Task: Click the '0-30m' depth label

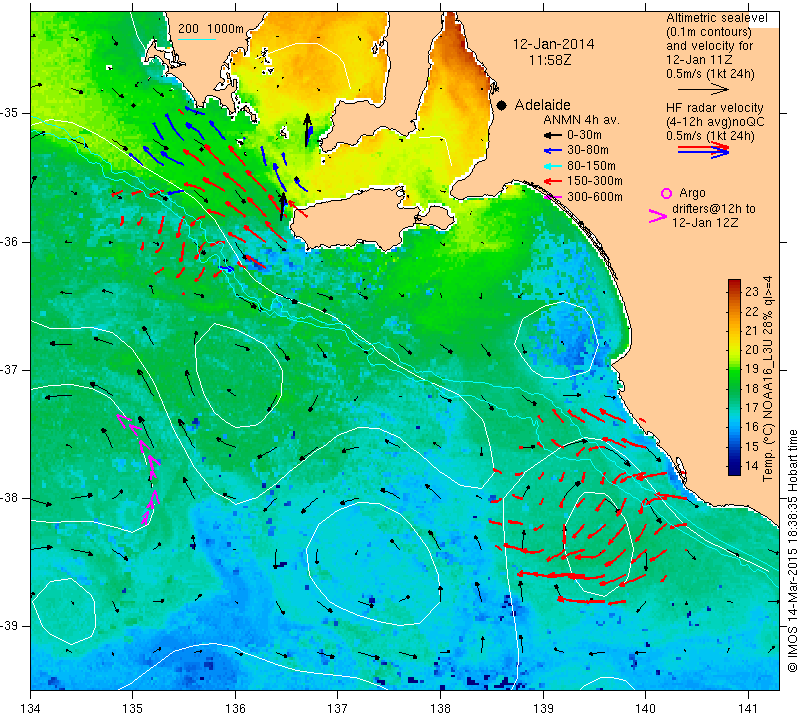Action: pos(584,135)
